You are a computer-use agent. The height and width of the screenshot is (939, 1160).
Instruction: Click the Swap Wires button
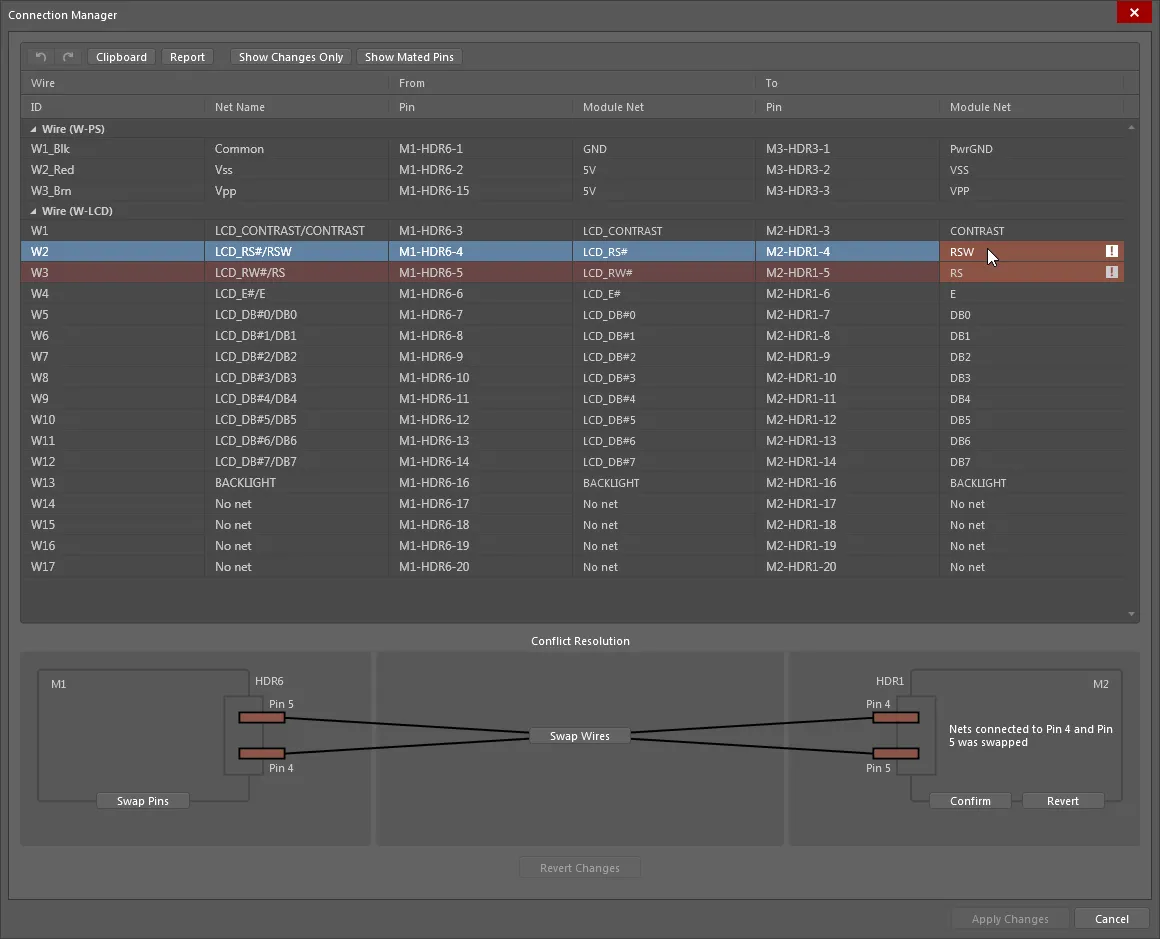click(x=580, y=736)
